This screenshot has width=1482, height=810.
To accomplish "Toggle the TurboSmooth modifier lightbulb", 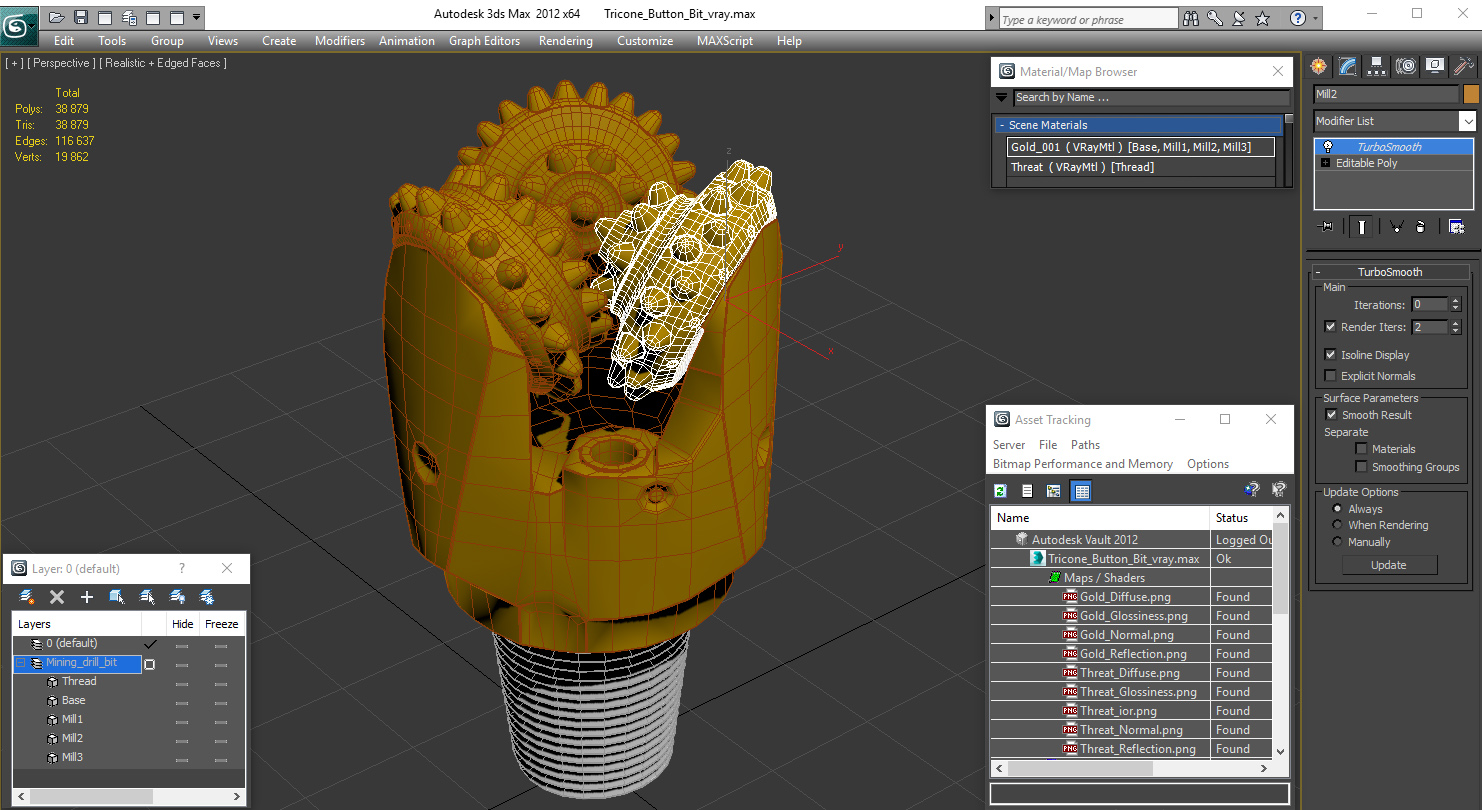I will tap(1327, 147).
